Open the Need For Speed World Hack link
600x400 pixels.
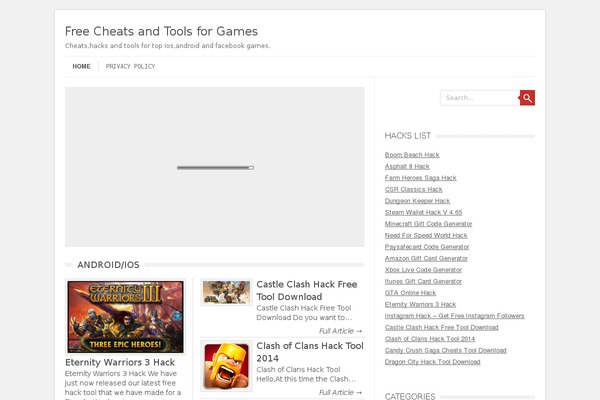[426, 235]
